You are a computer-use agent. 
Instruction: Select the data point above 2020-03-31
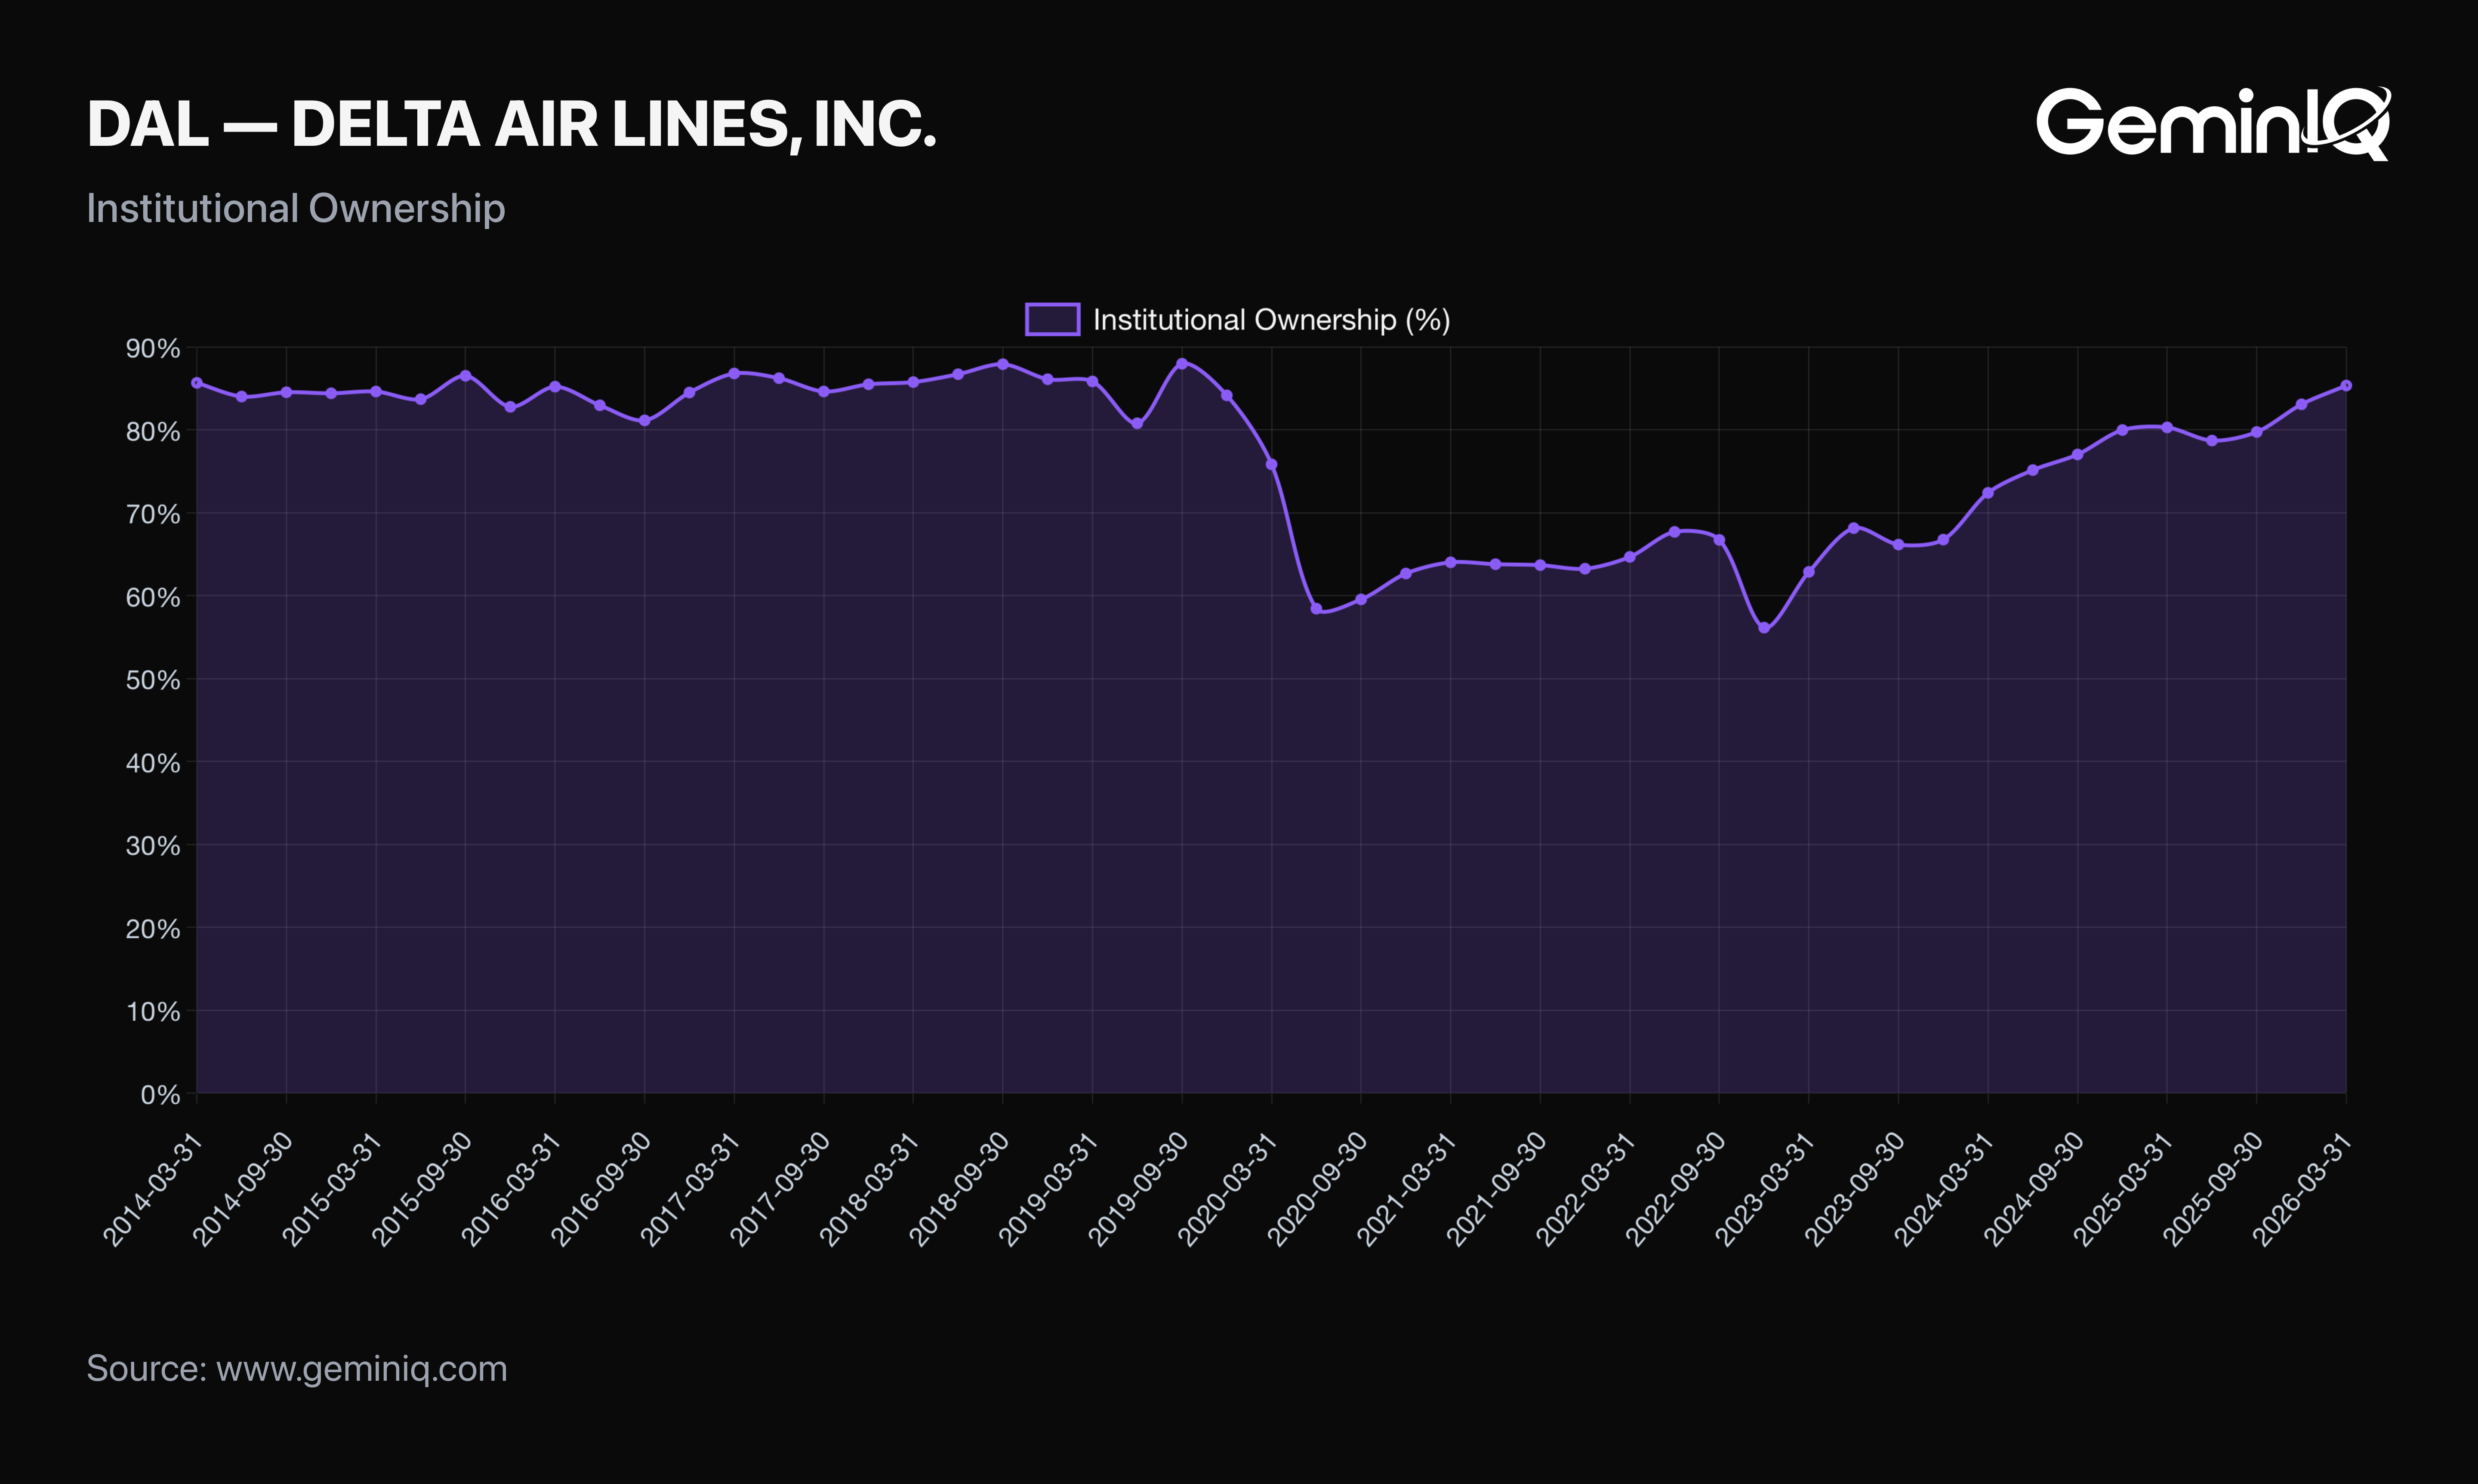(x=1272, y=464)
